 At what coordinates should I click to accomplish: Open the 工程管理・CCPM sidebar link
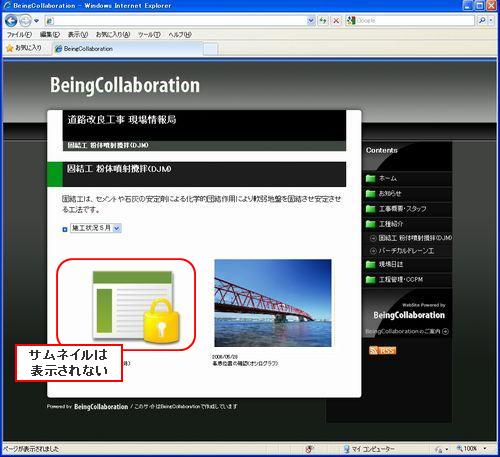click(401, 280)
